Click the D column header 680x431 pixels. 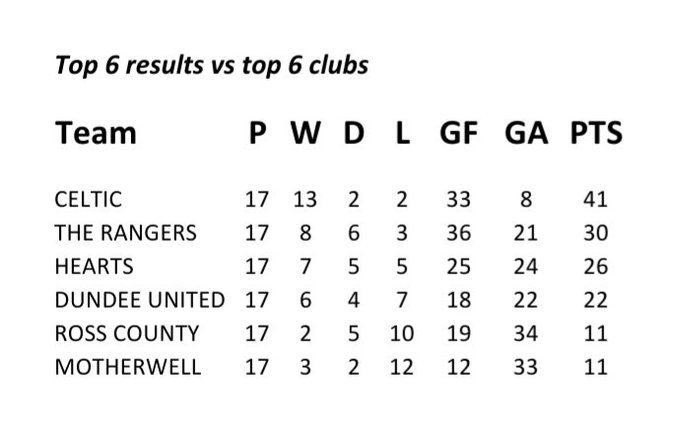[x=354, y=133]
